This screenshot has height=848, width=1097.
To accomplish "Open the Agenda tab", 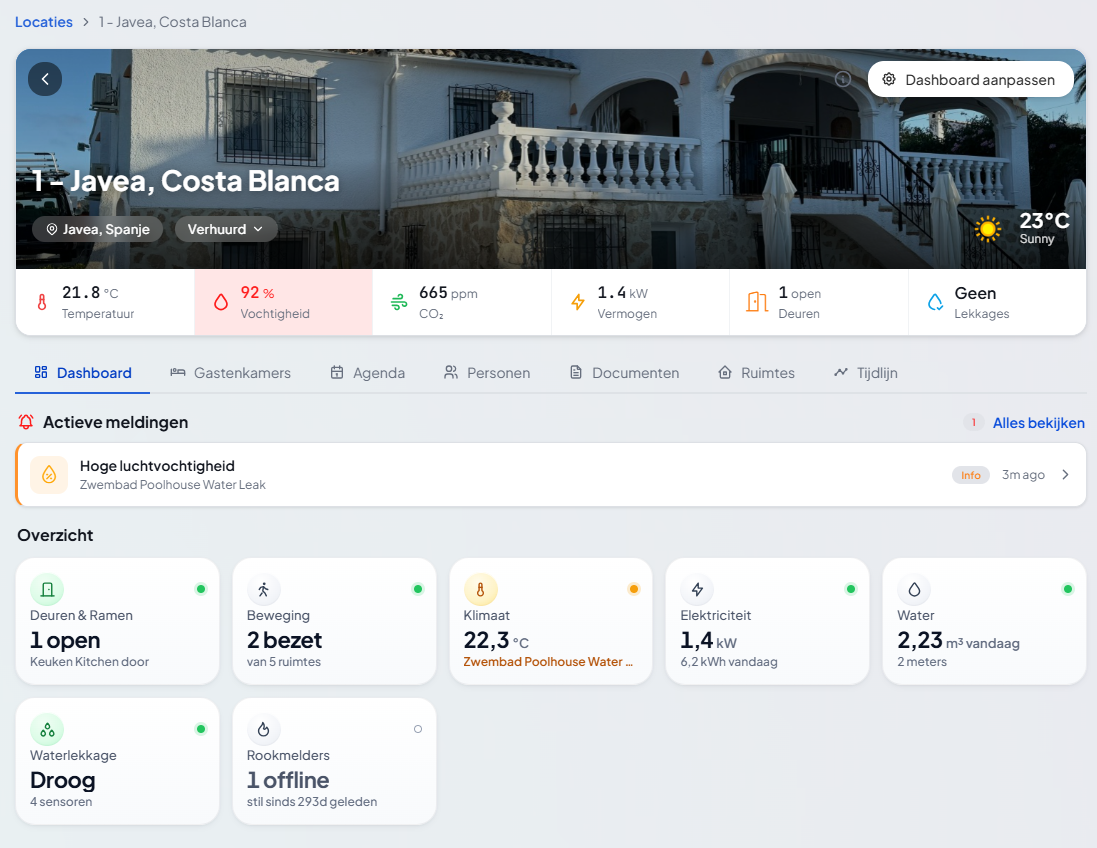I will point(367,373).
